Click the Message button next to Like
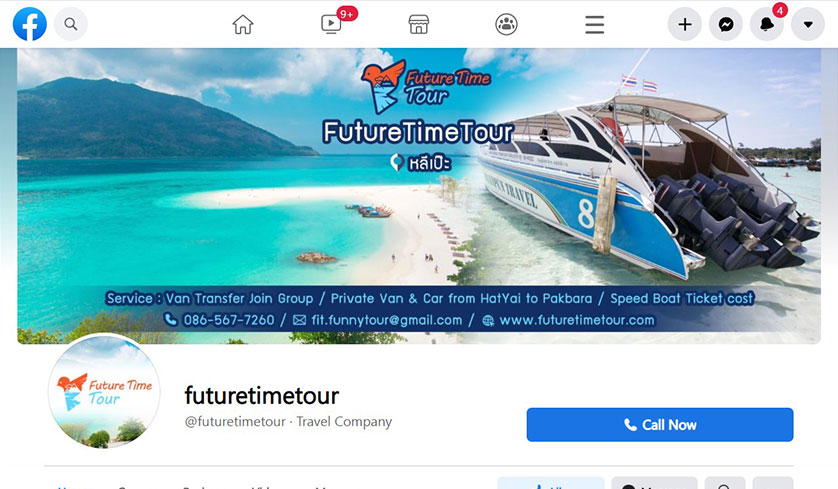The image size is (838, 489). tap(655, 484)
